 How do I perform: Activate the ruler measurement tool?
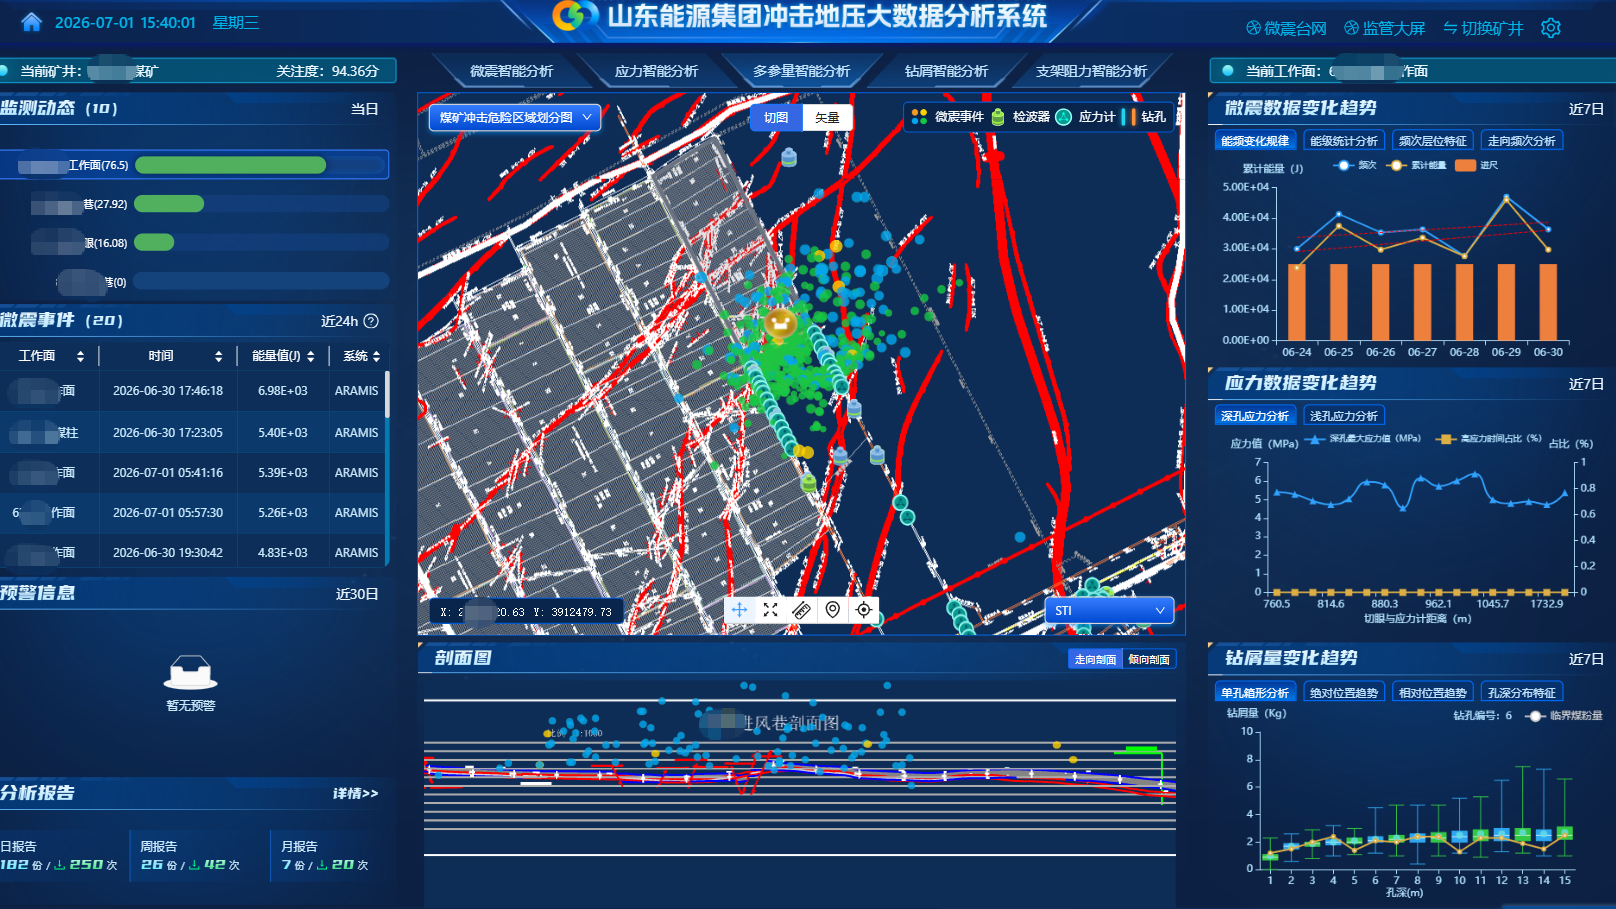pyautogui.click(x=801, y=609)
